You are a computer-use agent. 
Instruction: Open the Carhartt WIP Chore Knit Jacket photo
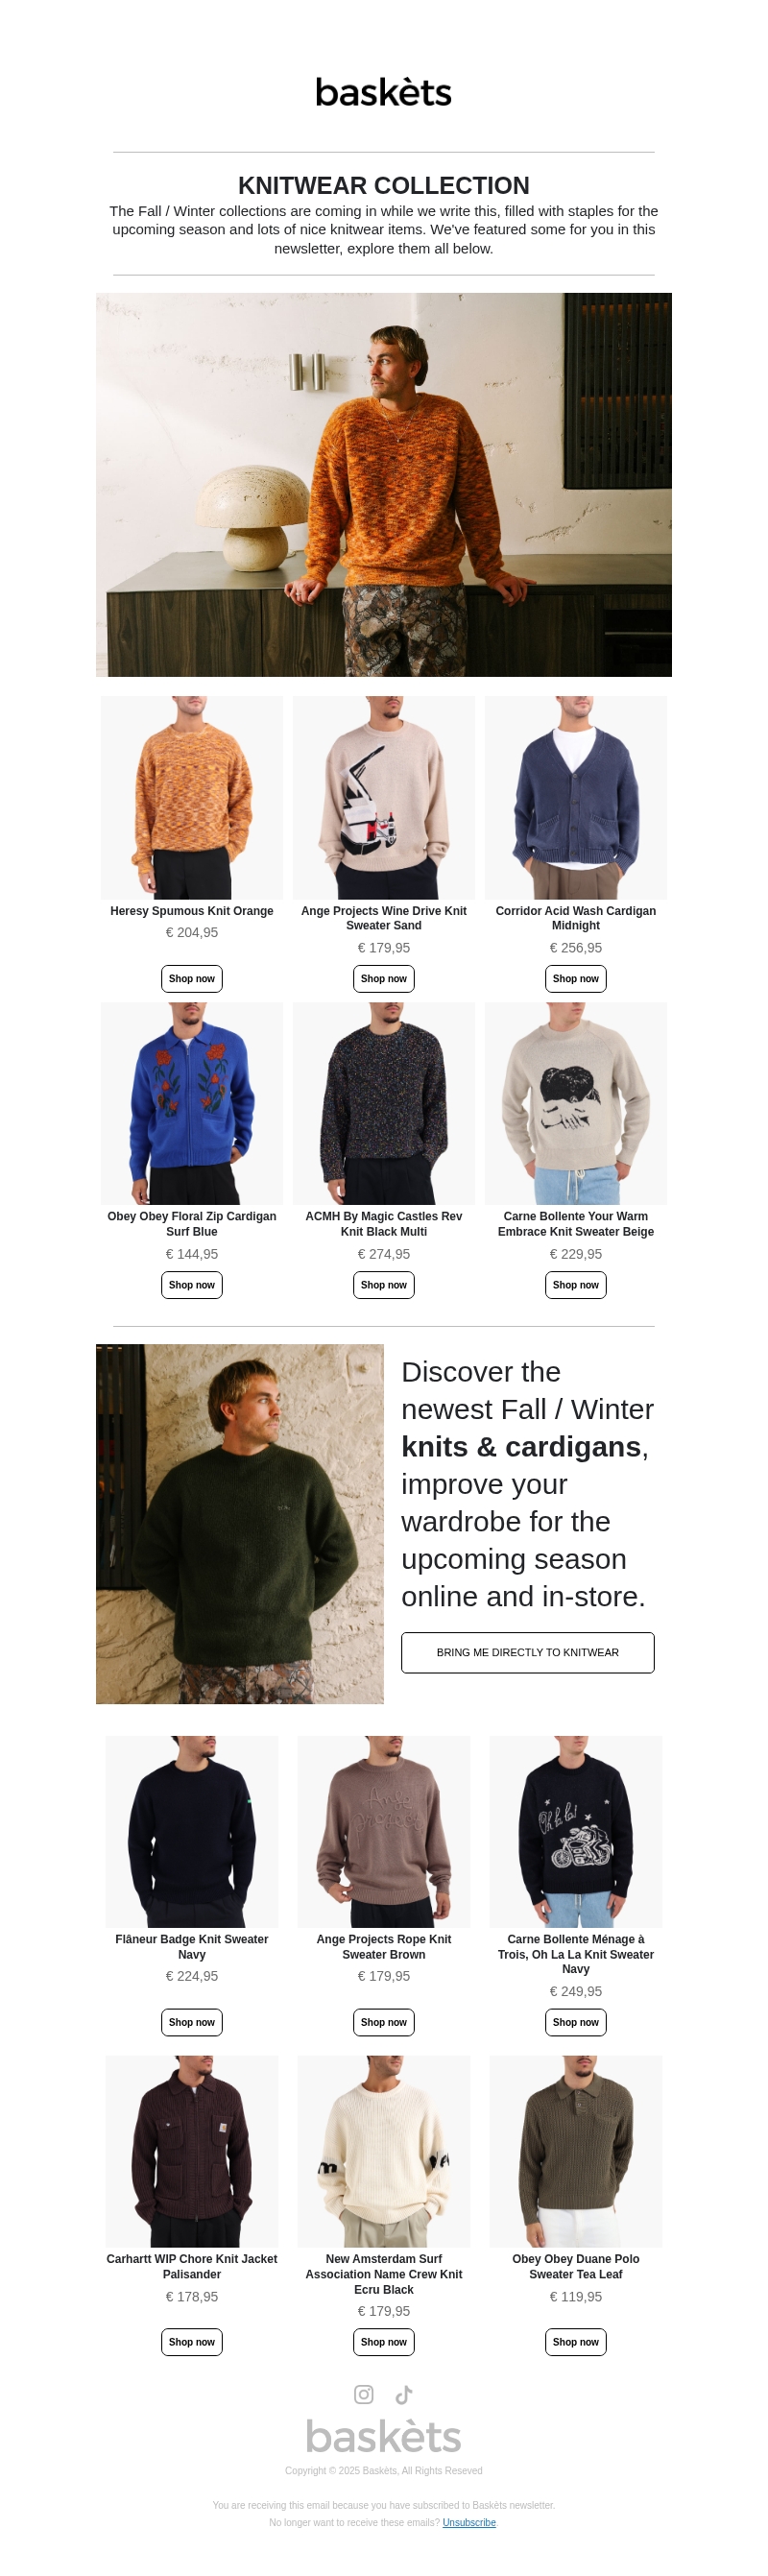coord(192,2152)
